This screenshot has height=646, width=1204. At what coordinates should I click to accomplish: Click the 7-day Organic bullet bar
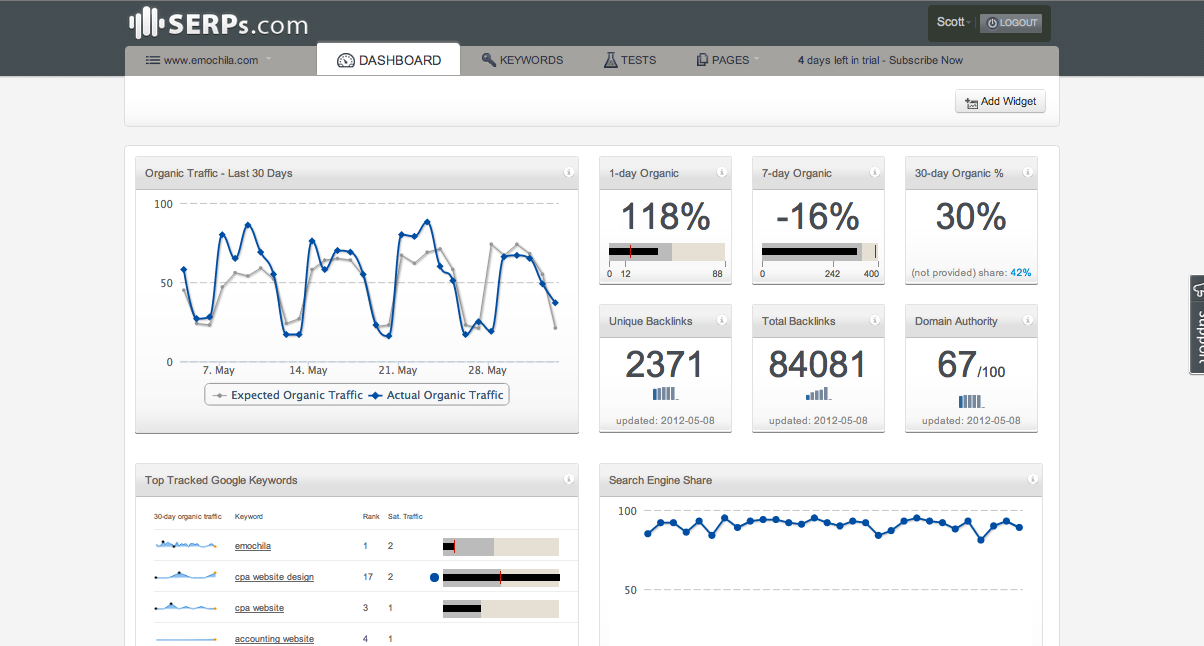pyautogui.click(x=820, y=251)
